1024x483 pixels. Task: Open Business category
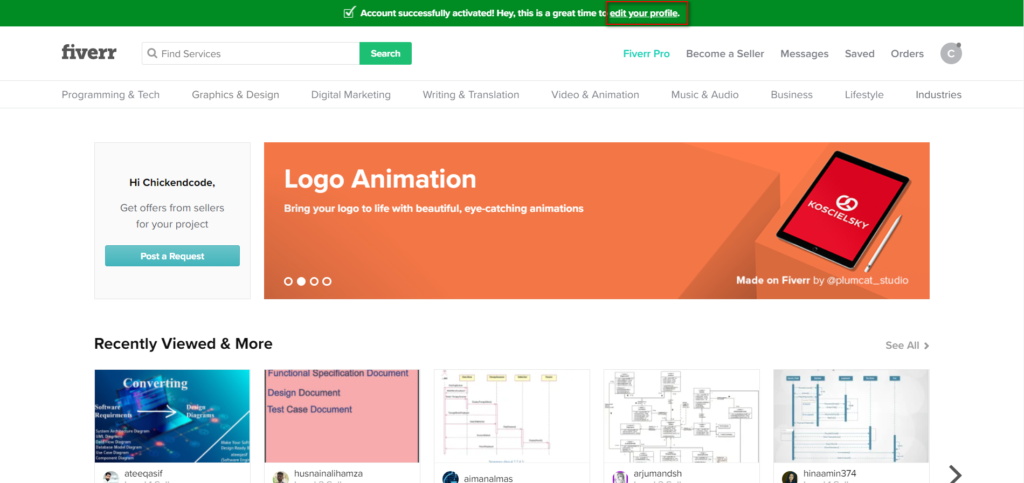[792, 95]
